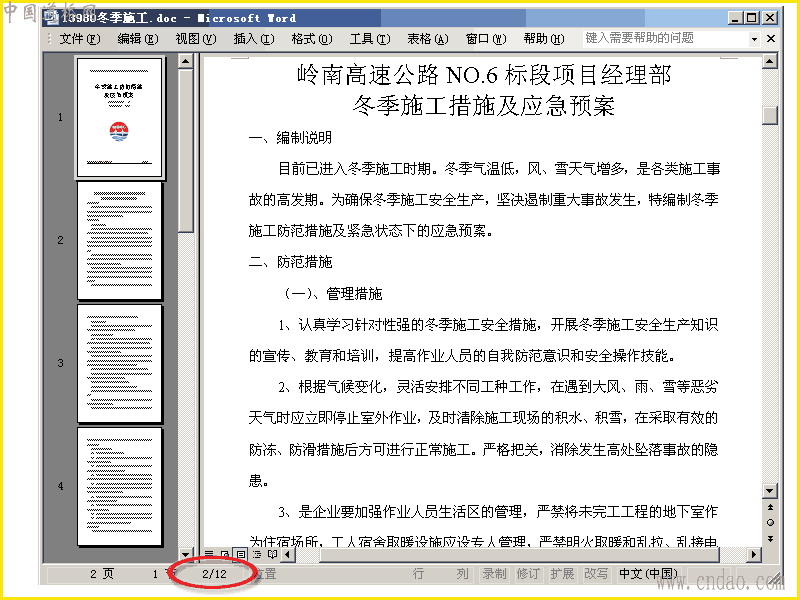Expand the help question box dropdown arrow
This screenshot has width=800, height=600.
pyautogui.click(x=754, y=39)
